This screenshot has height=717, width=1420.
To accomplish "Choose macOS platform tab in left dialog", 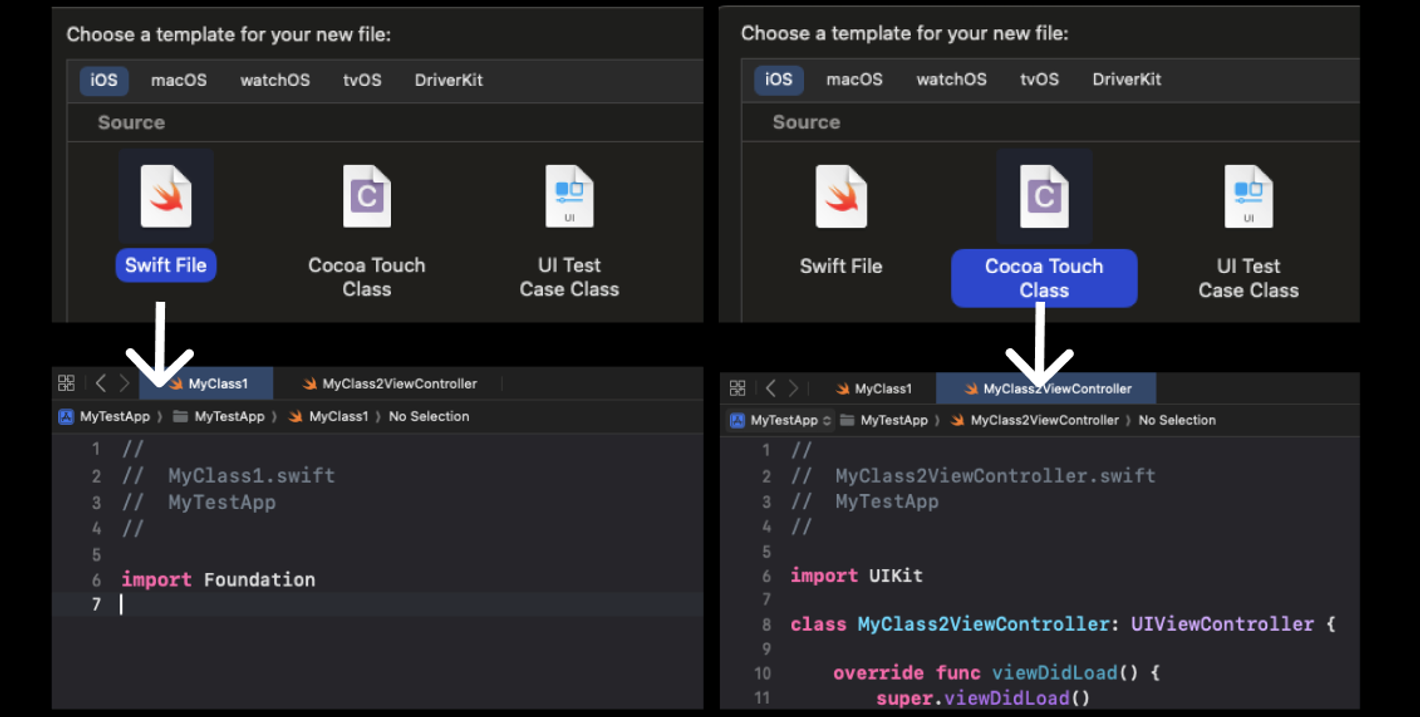I will pos(179,80).
